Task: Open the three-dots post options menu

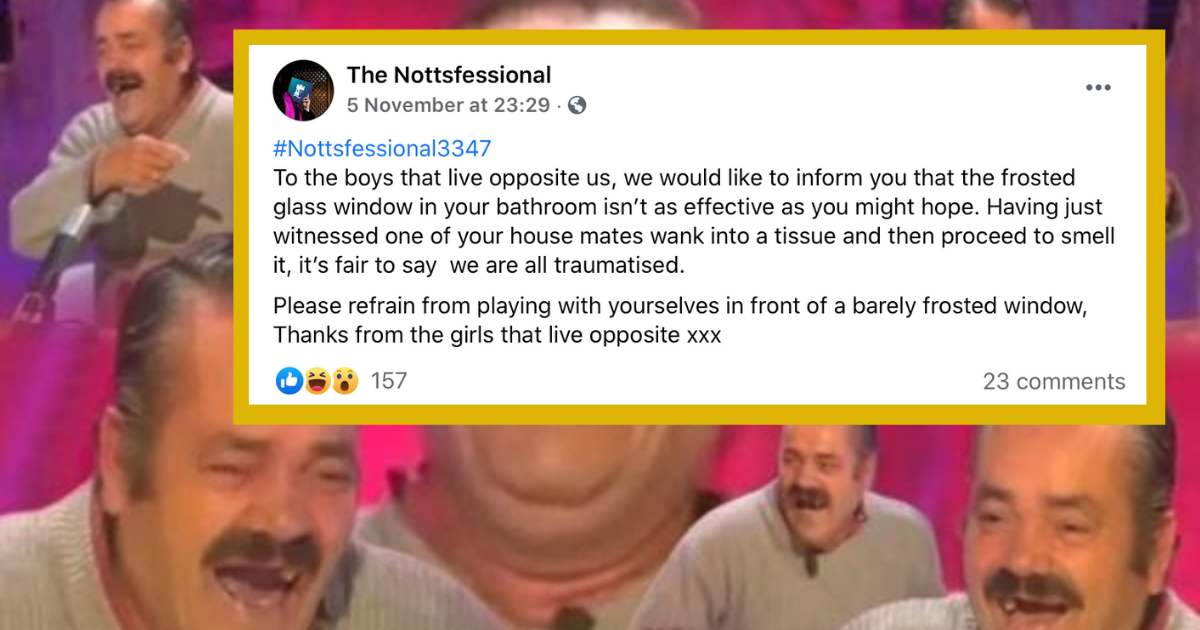Action: tap(1099, 88)
